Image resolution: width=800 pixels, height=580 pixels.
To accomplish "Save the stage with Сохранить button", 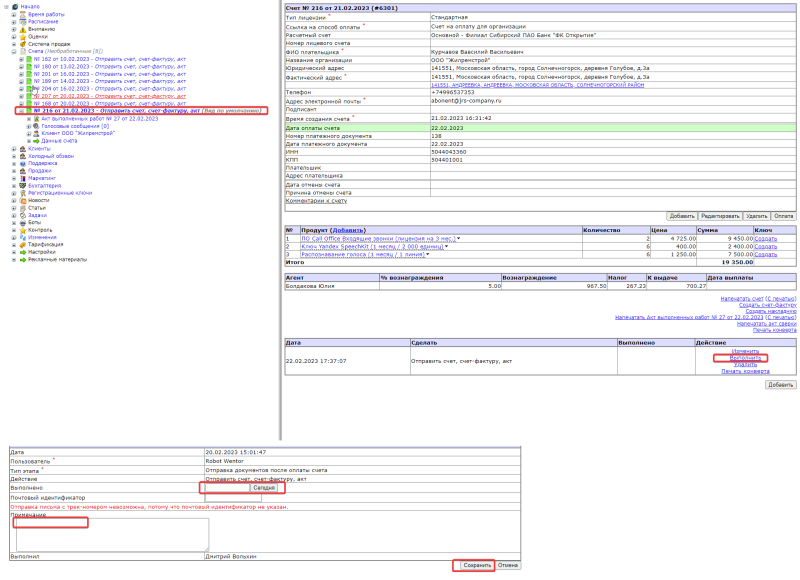I will pos(477,565).
